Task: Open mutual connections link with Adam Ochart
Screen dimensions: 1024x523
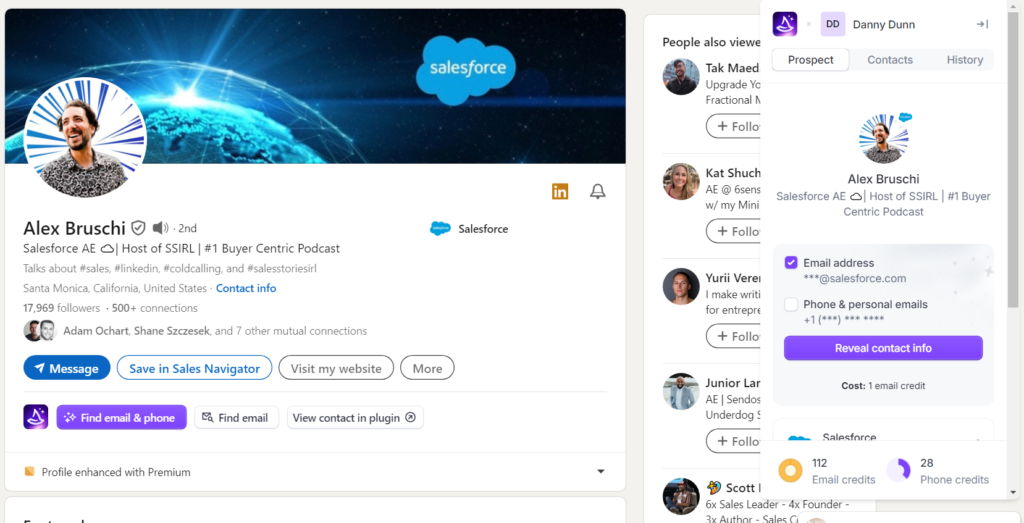Action: coord(215,331)
